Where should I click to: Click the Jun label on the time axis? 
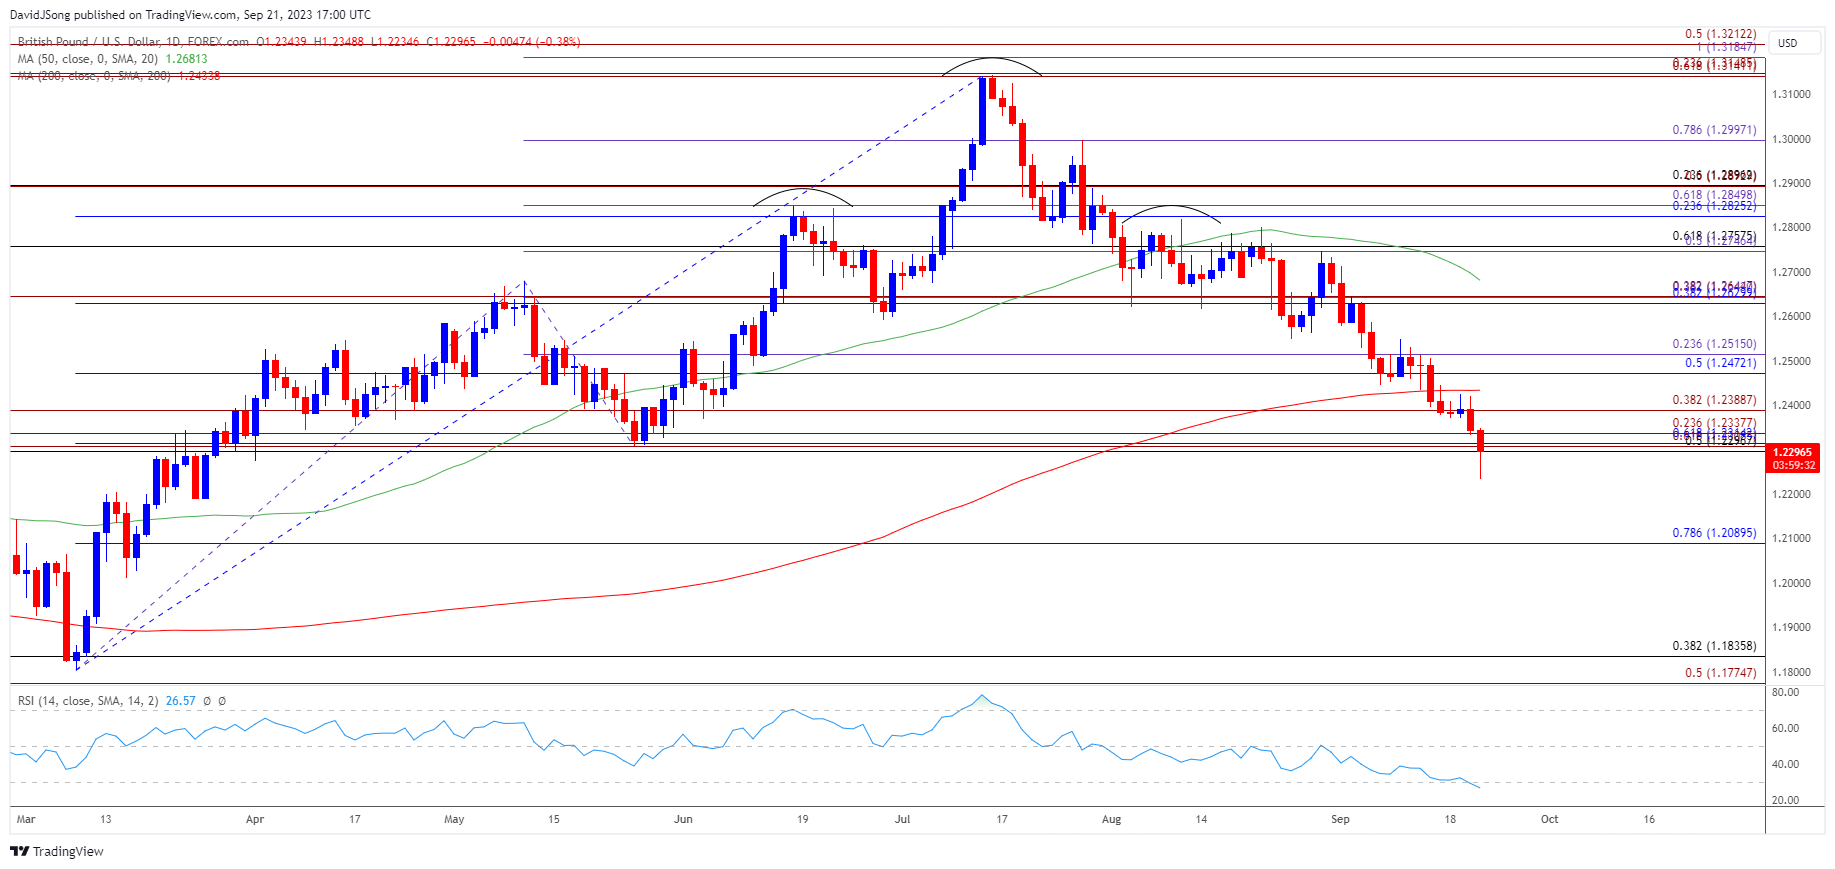click(683, 819)
